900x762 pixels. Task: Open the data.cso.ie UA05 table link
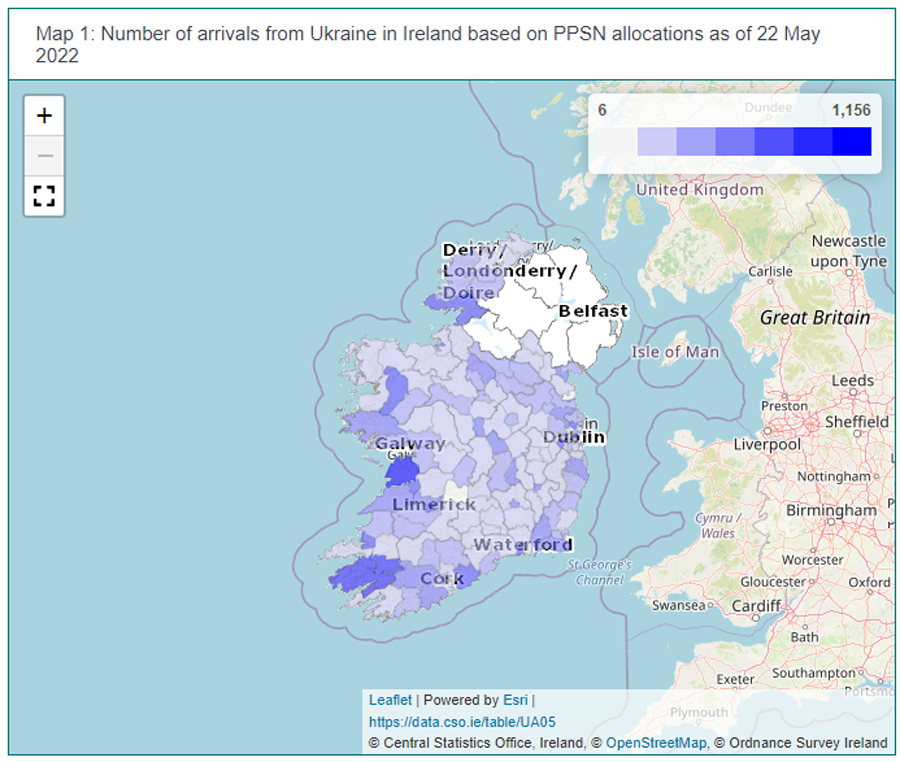[x=462, y=722]
